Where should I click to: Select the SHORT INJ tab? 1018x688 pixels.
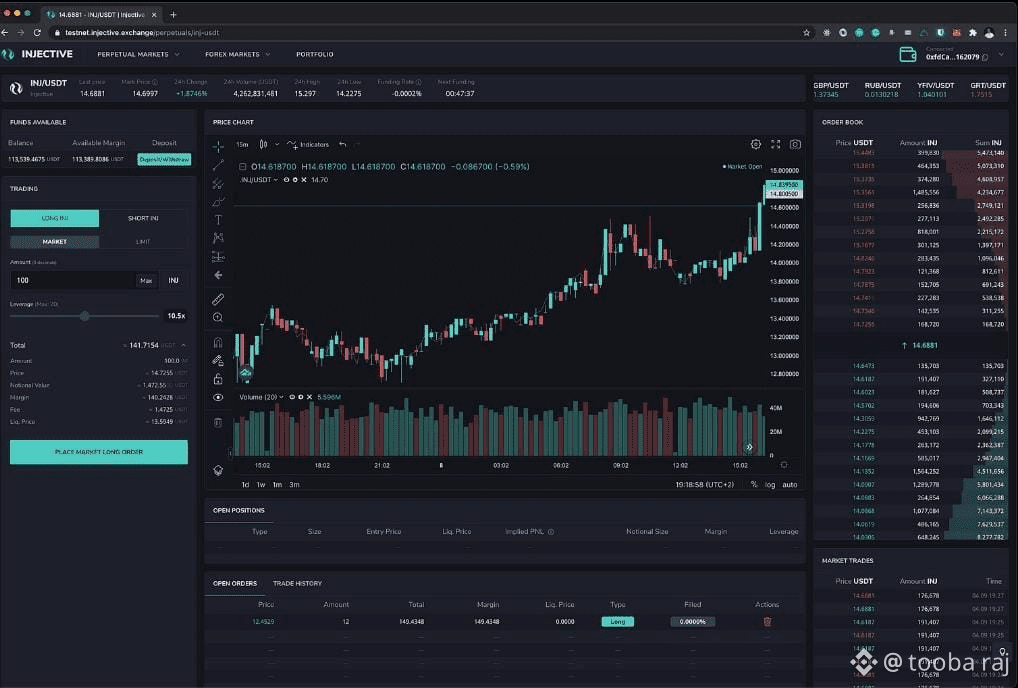[143, 218]
